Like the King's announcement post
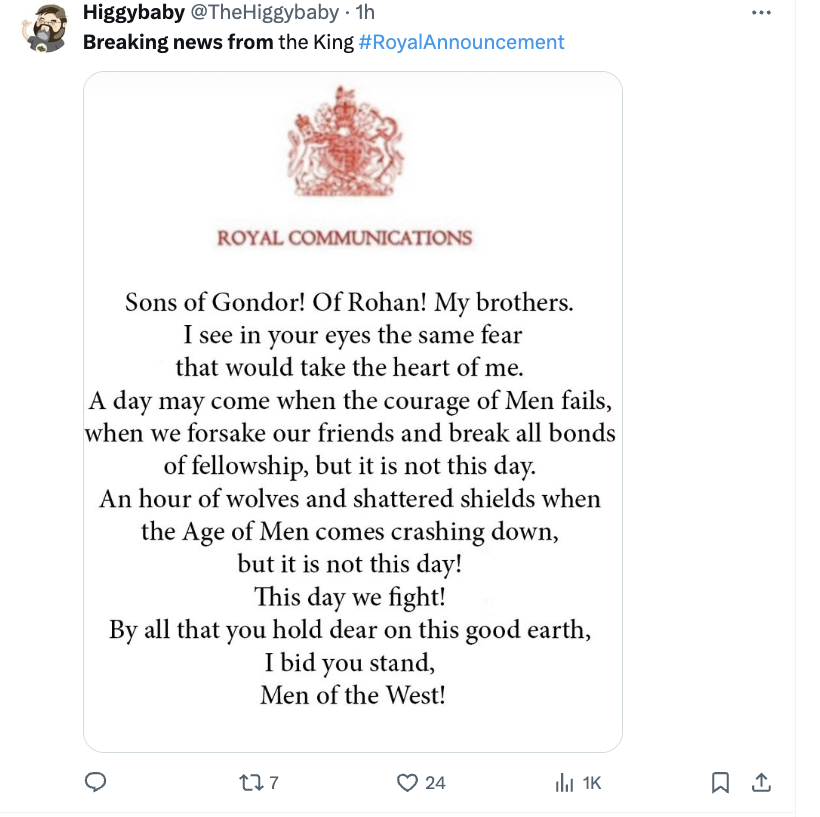Viewport: 820px width, 817px height. click(x=409, y=783)
